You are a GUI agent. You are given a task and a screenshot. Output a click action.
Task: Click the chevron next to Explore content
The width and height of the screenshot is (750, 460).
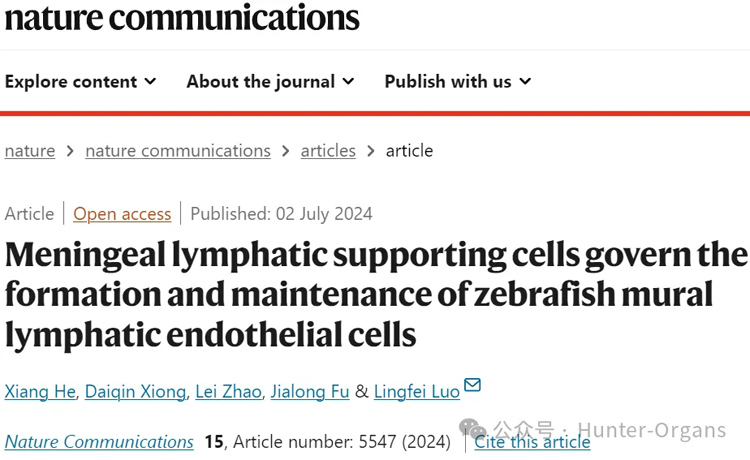[x=150, y=82]
